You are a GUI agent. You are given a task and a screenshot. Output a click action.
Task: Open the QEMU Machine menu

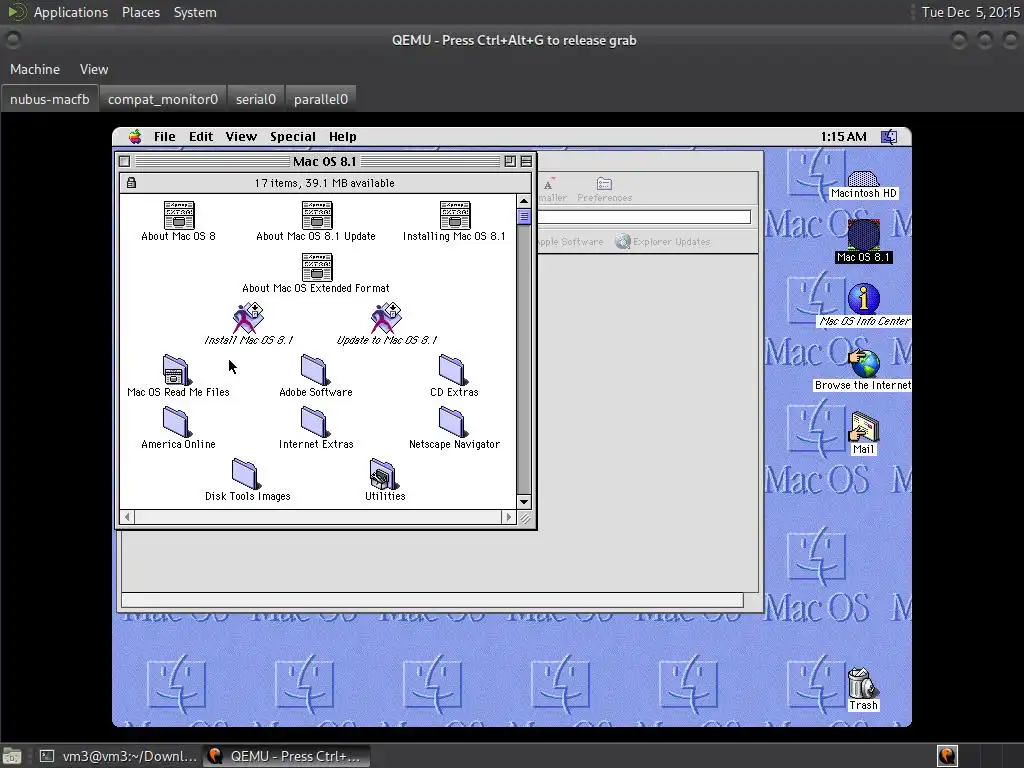tap(35, 69)
